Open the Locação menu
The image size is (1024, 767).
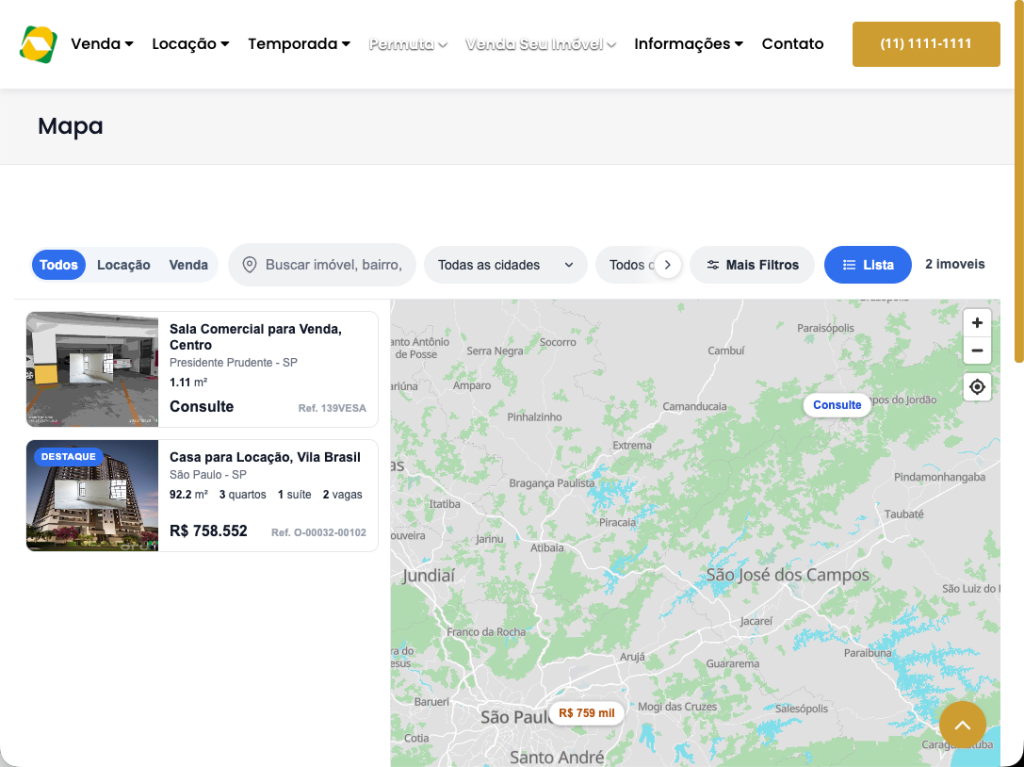tap(191, 44)
